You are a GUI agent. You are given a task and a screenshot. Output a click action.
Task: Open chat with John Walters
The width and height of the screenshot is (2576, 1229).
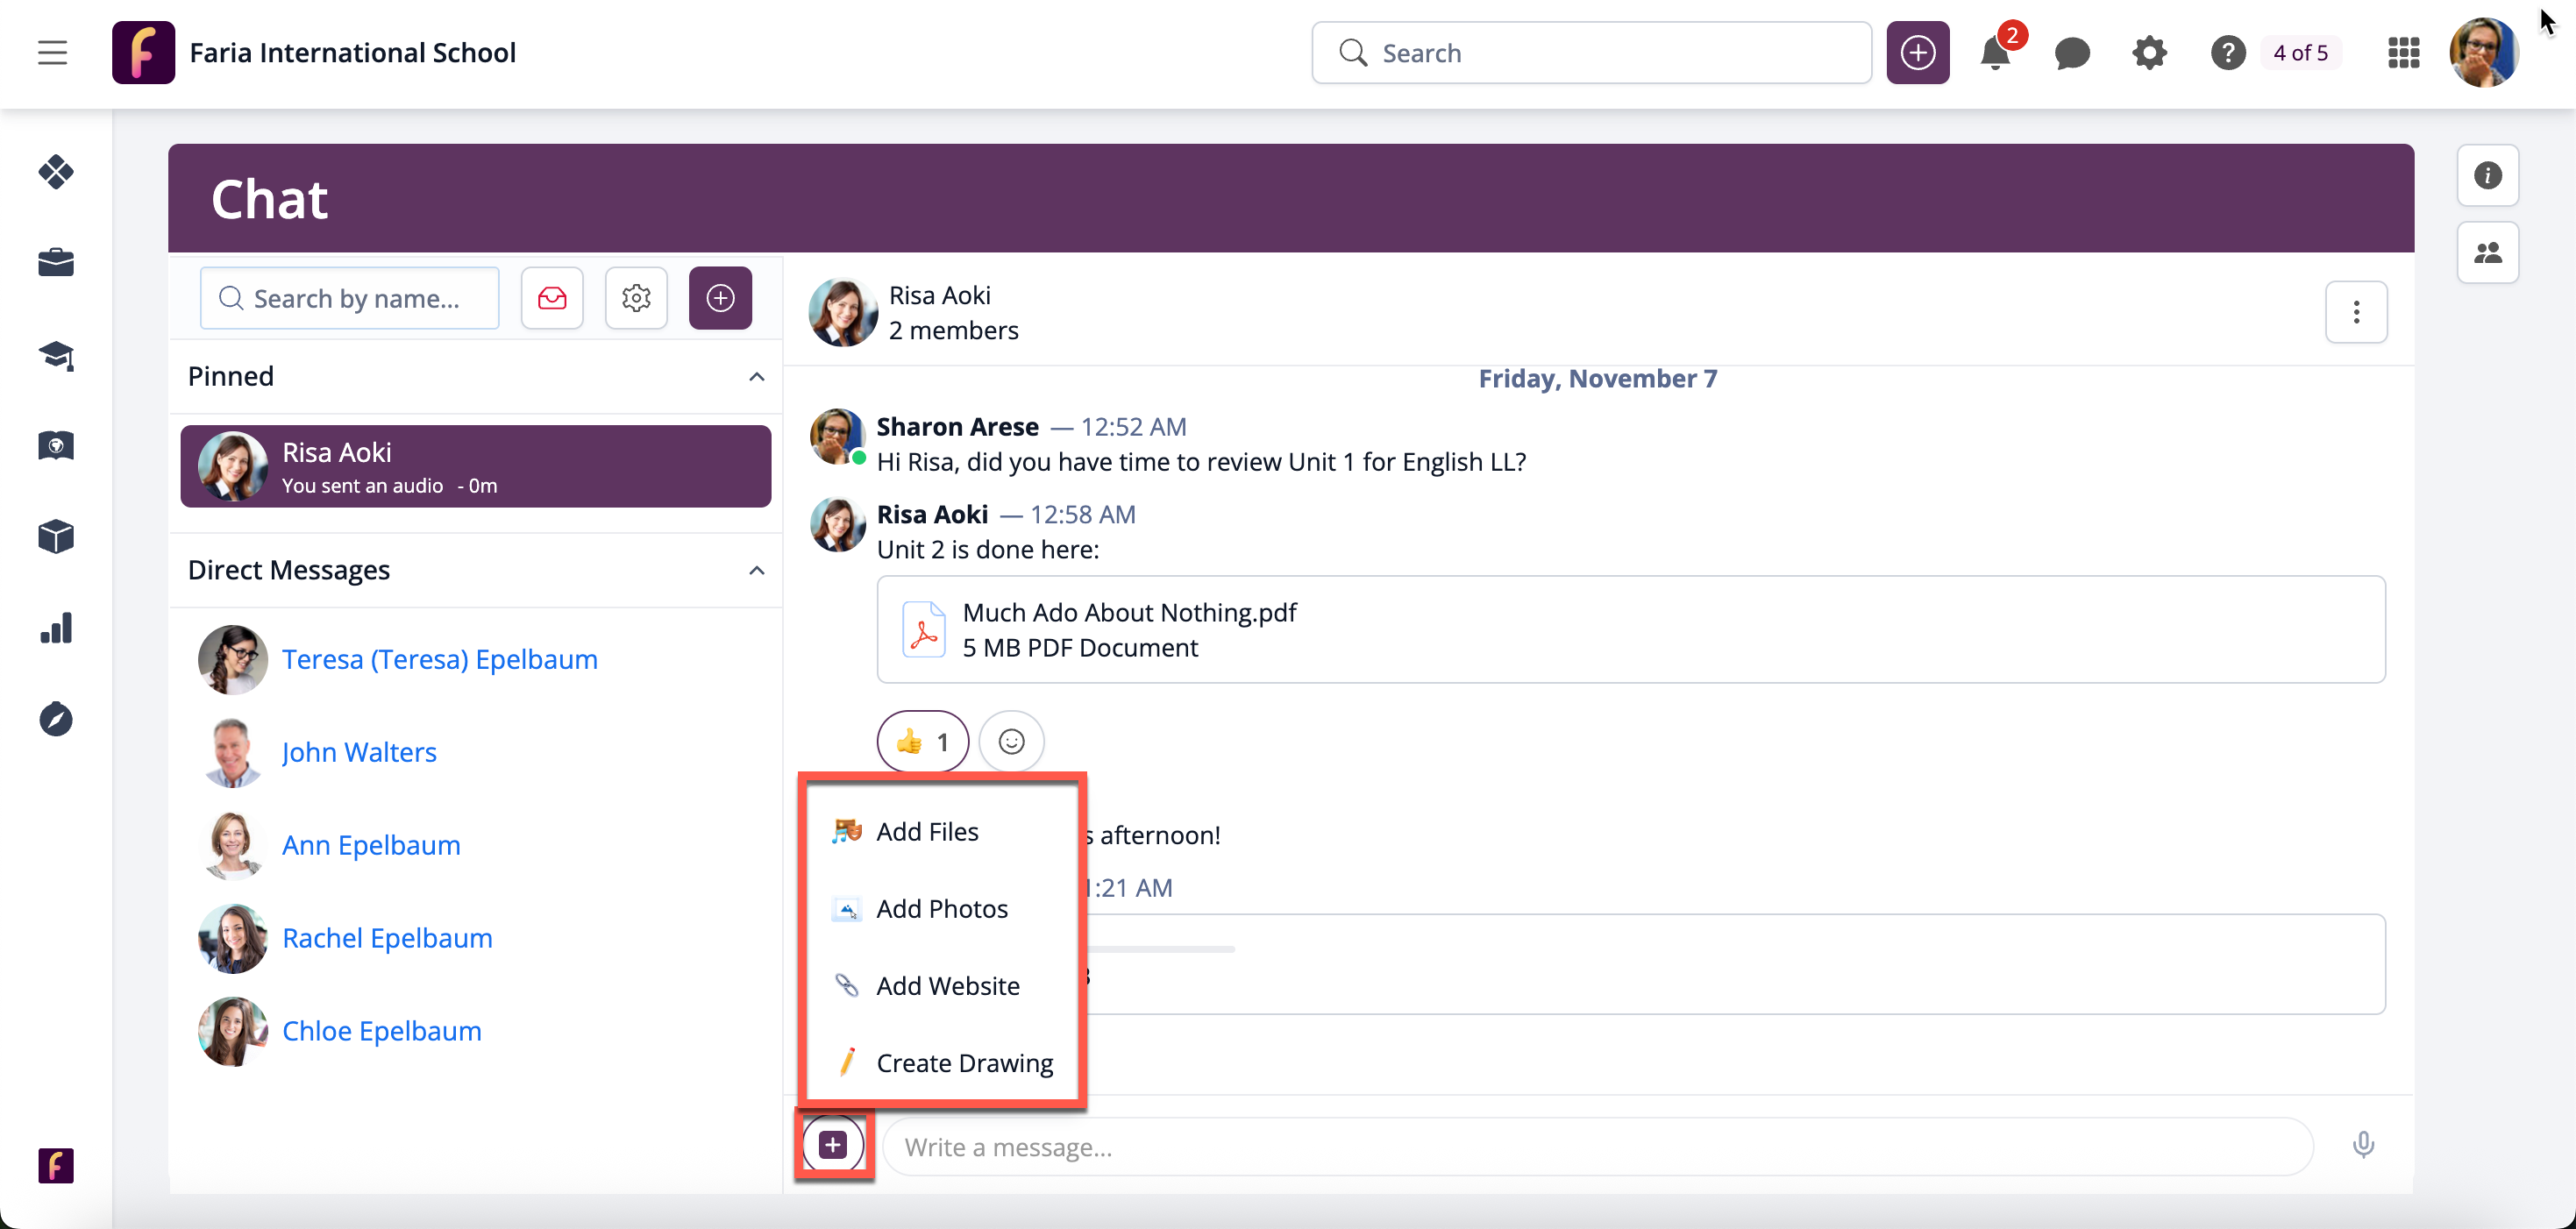click(359, 752)
